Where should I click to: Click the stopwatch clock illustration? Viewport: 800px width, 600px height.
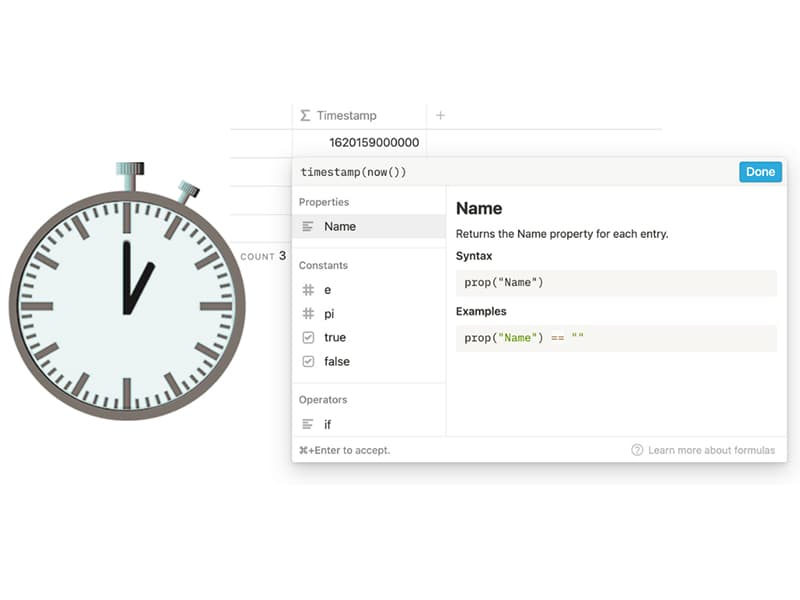127,292
